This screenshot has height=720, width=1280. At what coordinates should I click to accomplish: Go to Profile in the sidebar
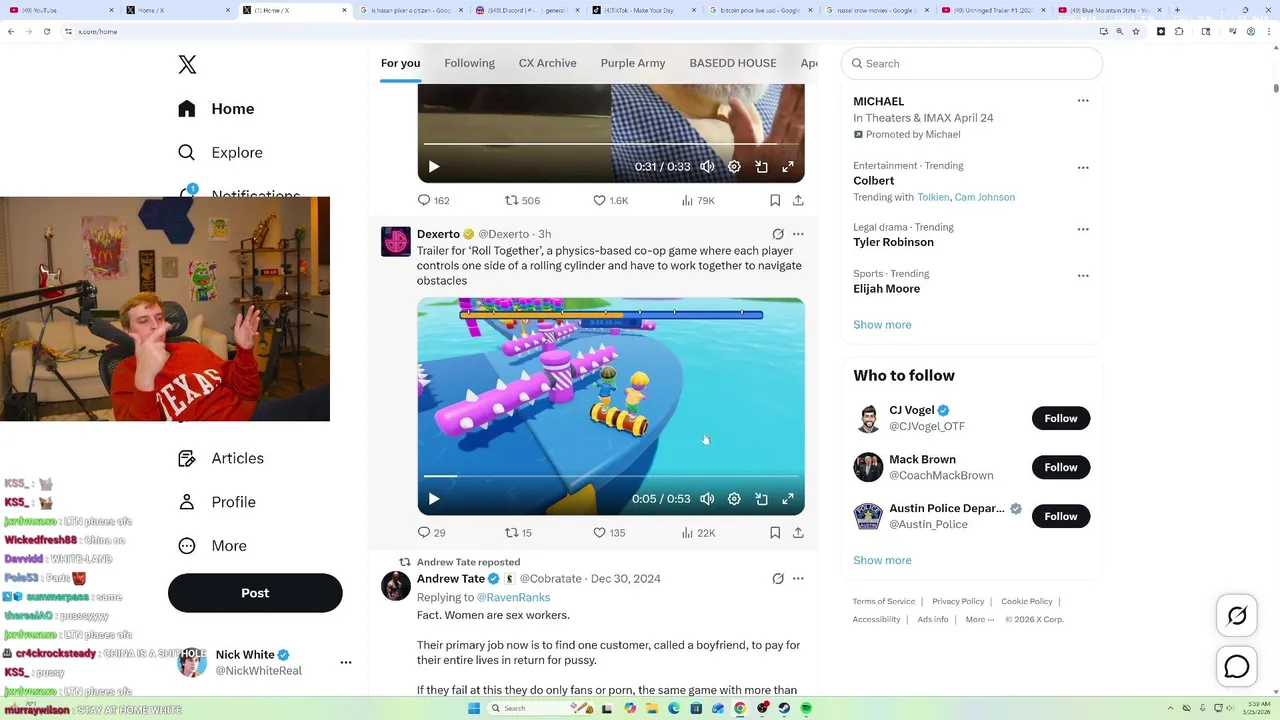click(217, 502)
